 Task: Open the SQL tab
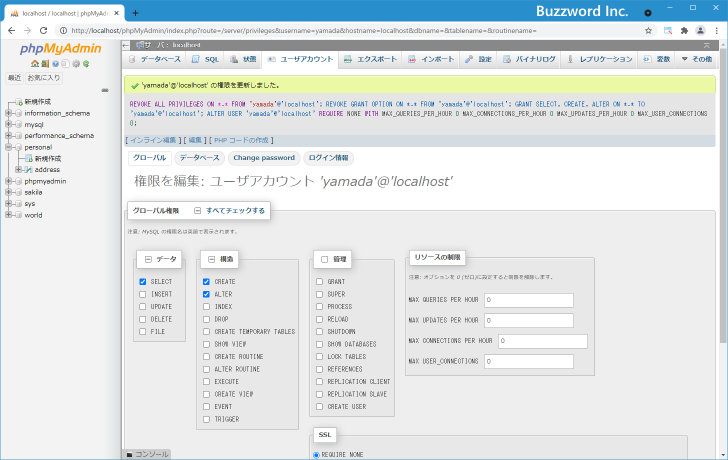point(205,60)
